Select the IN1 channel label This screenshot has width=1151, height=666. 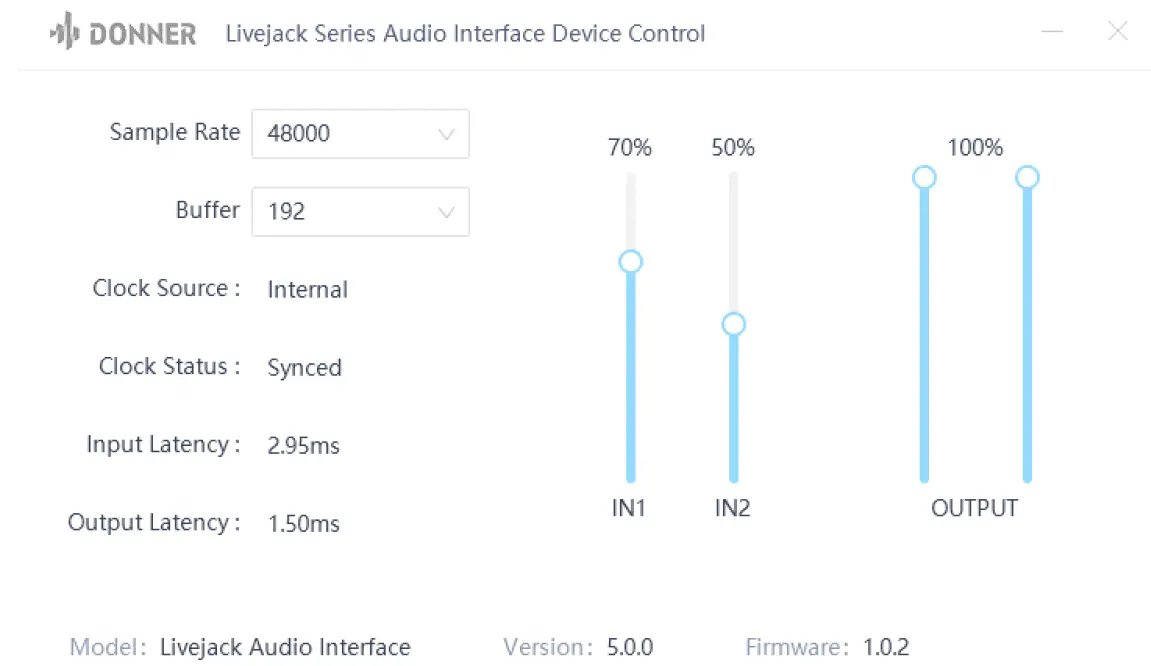(631, 508)
